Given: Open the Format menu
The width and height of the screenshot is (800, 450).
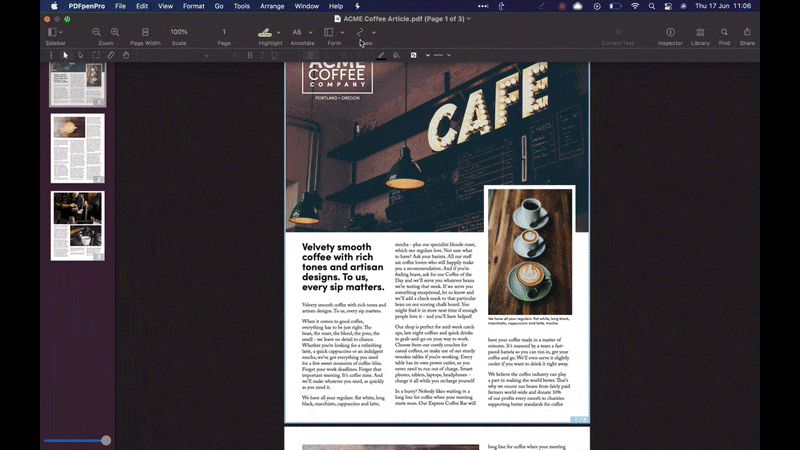Looking at the screenshot, I should 193,6.
